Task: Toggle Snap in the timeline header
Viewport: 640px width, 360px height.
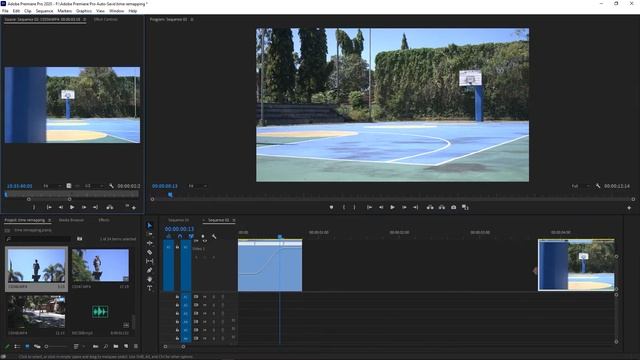Action: [x=180, y=236]
